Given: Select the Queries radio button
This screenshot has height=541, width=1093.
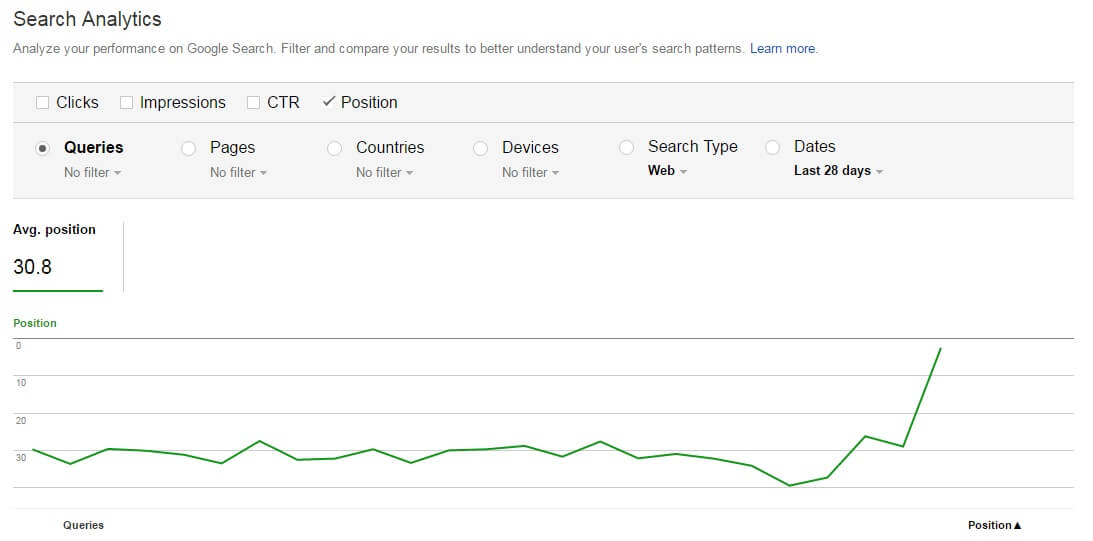Looking at the screenshot, I should pyautogui.click(x=43, y=148).
